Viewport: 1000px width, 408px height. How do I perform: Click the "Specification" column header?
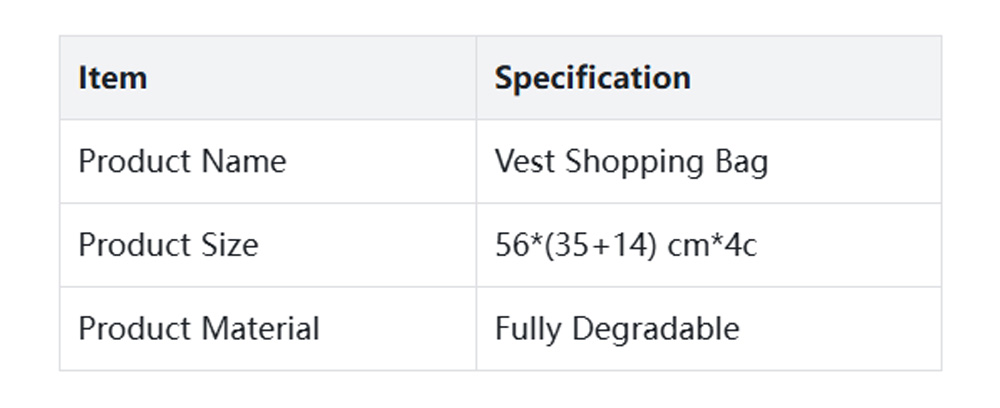tap(592, 78)
